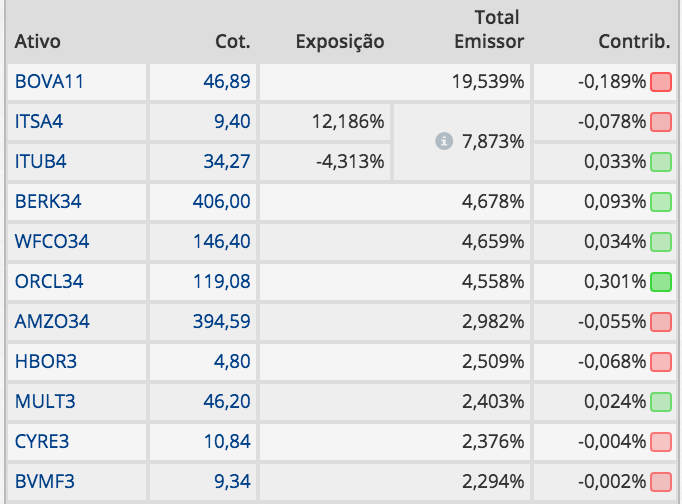Sort by the Contrib. column header
682x504 pixels.
point(633,42)
